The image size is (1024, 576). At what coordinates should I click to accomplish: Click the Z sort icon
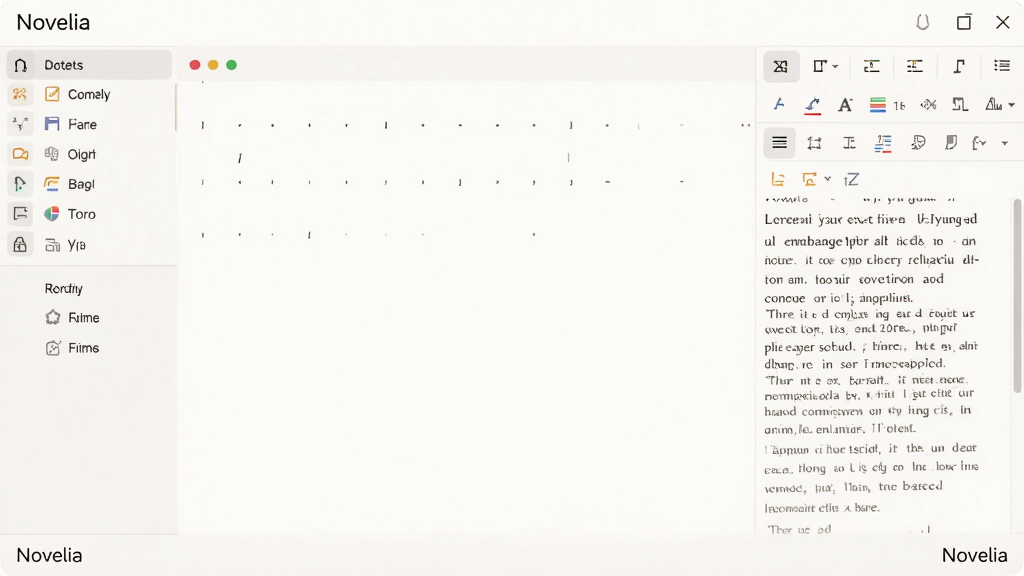pyautogui.click(x=851, y=180)
